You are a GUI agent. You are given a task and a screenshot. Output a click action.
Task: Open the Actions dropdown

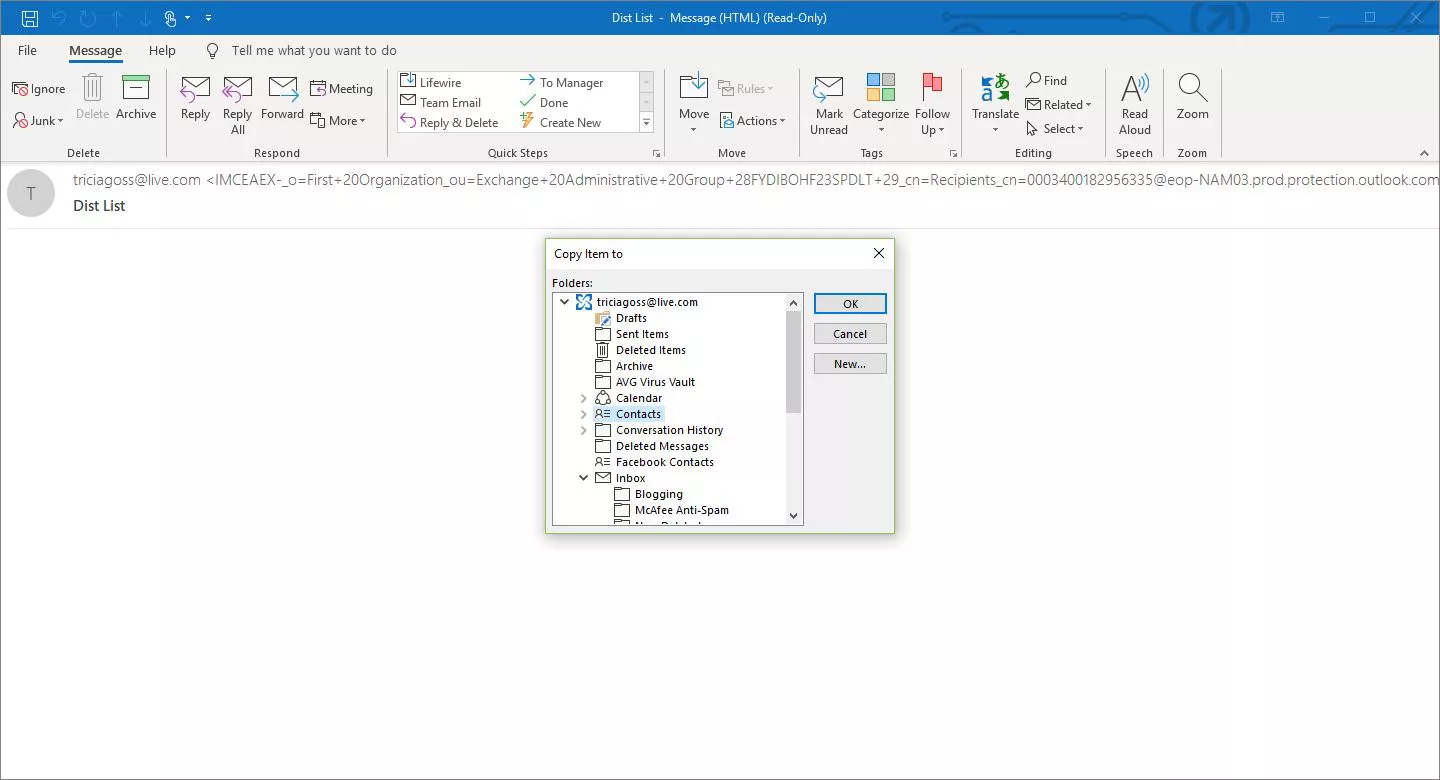pyautogui.click(x=753, y=121)
